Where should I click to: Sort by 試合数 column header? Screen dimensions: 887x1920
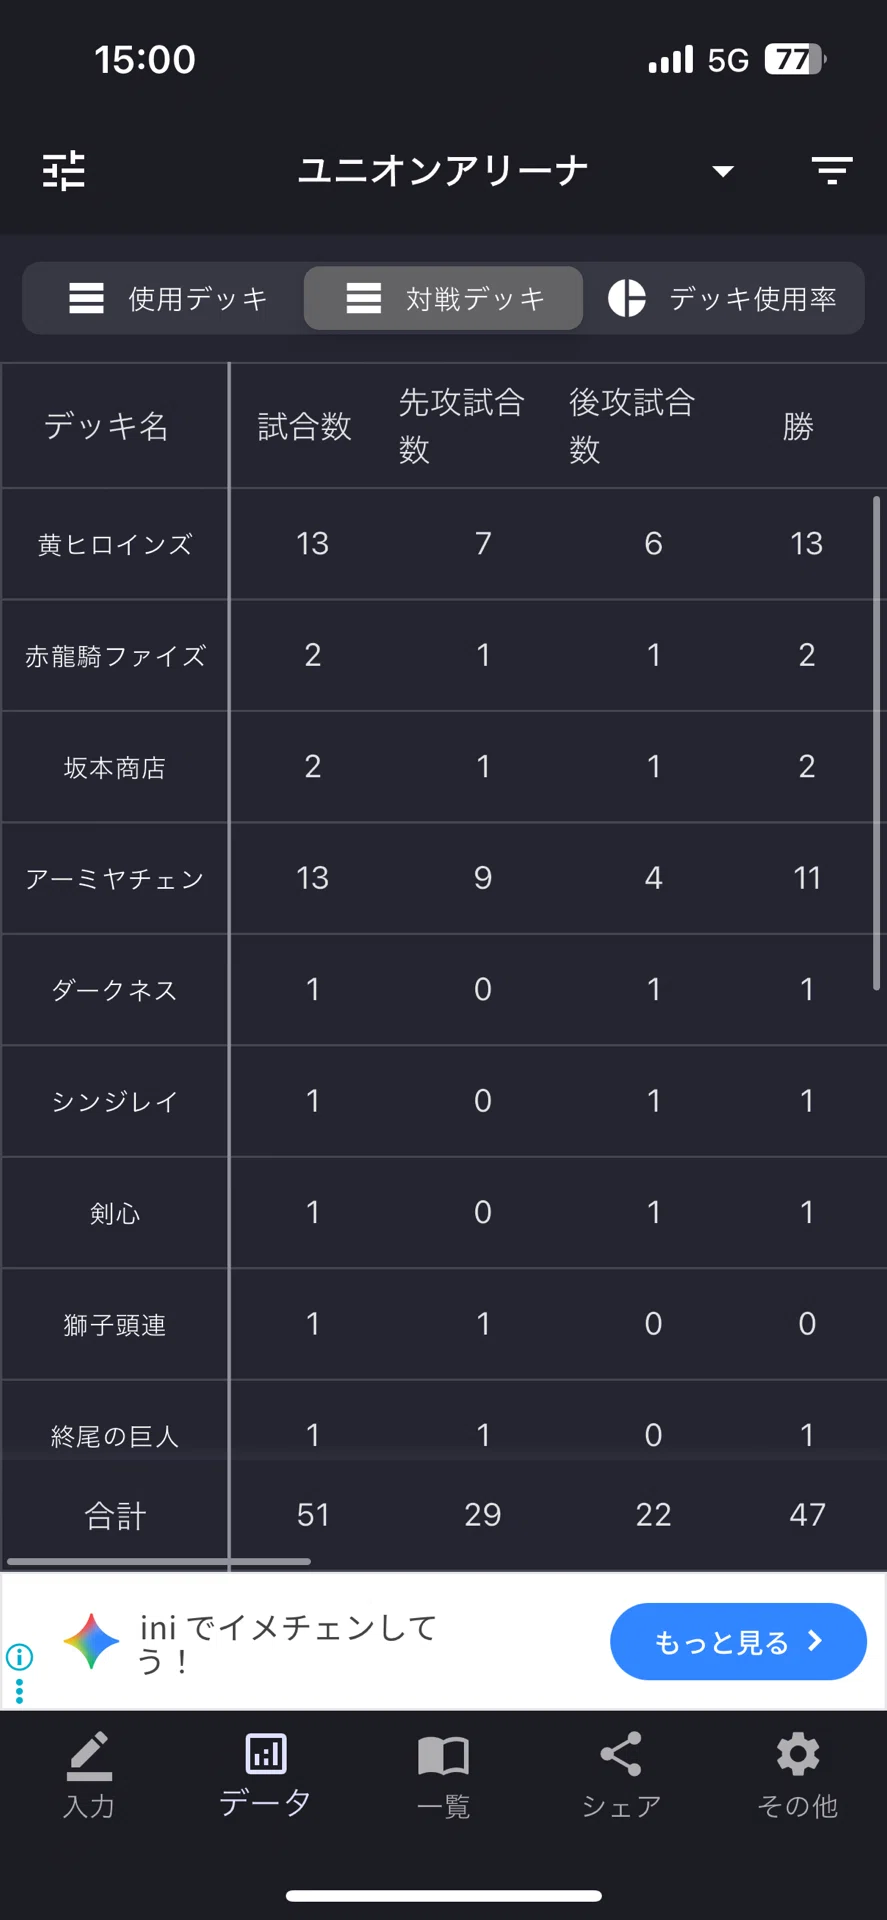click(x=305, y=426)
